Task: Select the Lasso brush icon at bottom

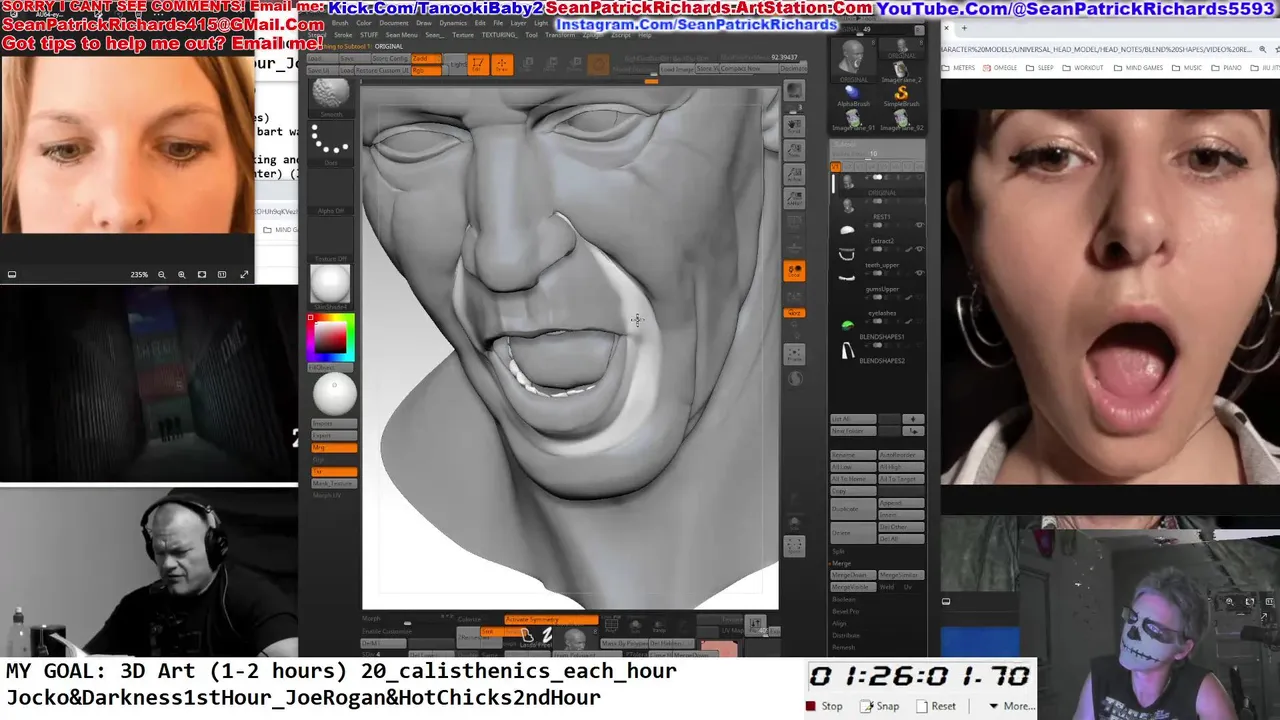Action: click(x=527, y=636)
